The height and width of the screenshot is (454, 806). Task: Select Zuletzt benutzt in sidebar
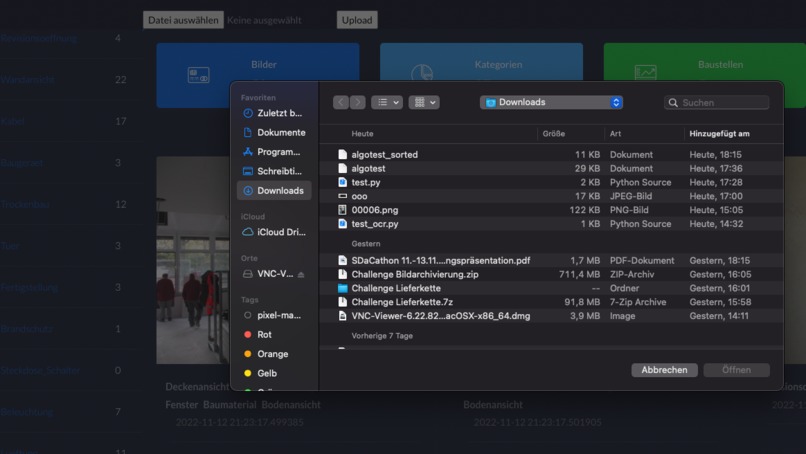(x=273, y=113)
